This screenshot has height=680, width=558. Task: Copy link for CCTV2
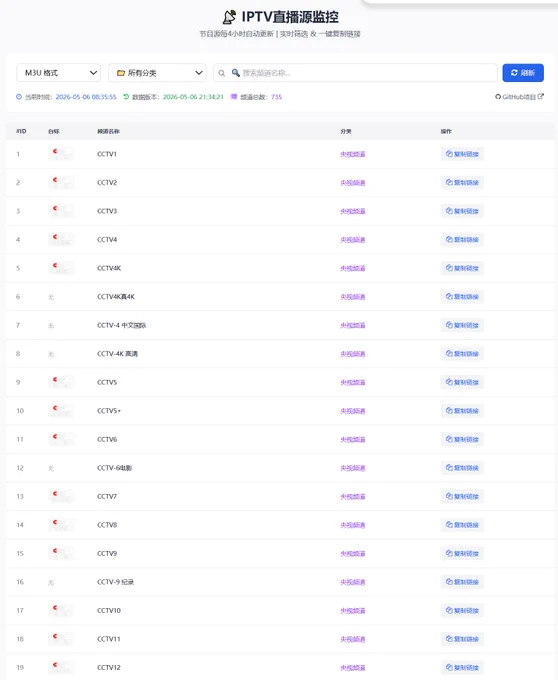click(462, 183)
